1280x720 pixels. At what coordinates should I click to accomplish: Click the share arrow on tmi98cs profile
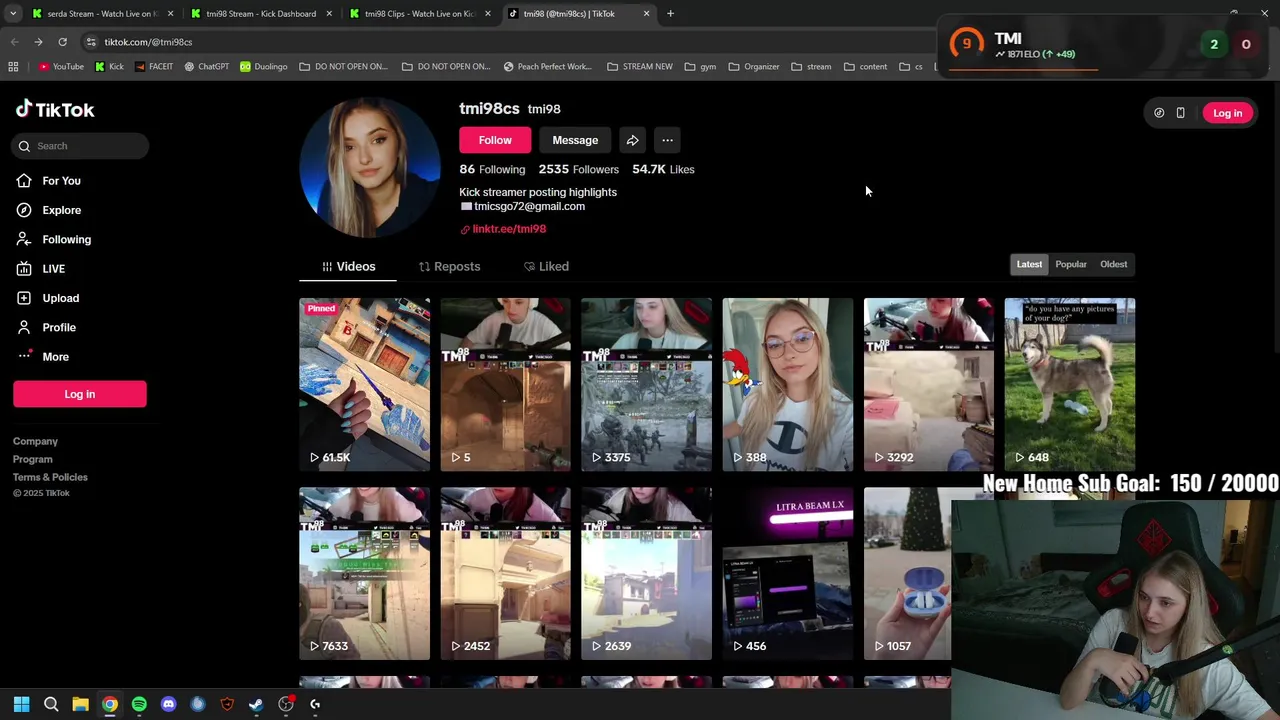[632, 140]
